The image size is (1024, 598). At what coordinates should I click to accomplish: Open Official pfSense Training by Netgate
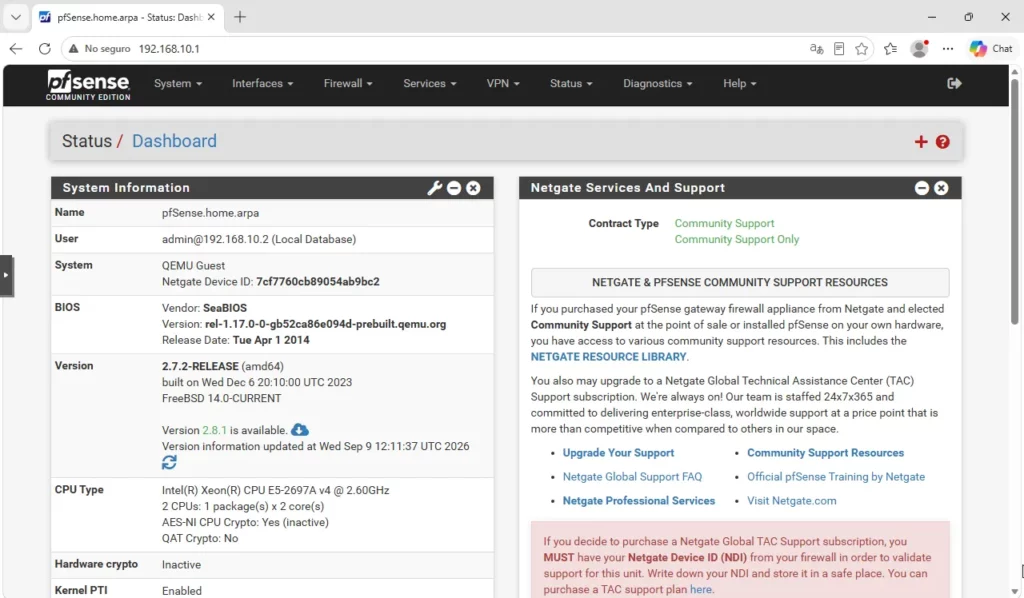(835, 477)
